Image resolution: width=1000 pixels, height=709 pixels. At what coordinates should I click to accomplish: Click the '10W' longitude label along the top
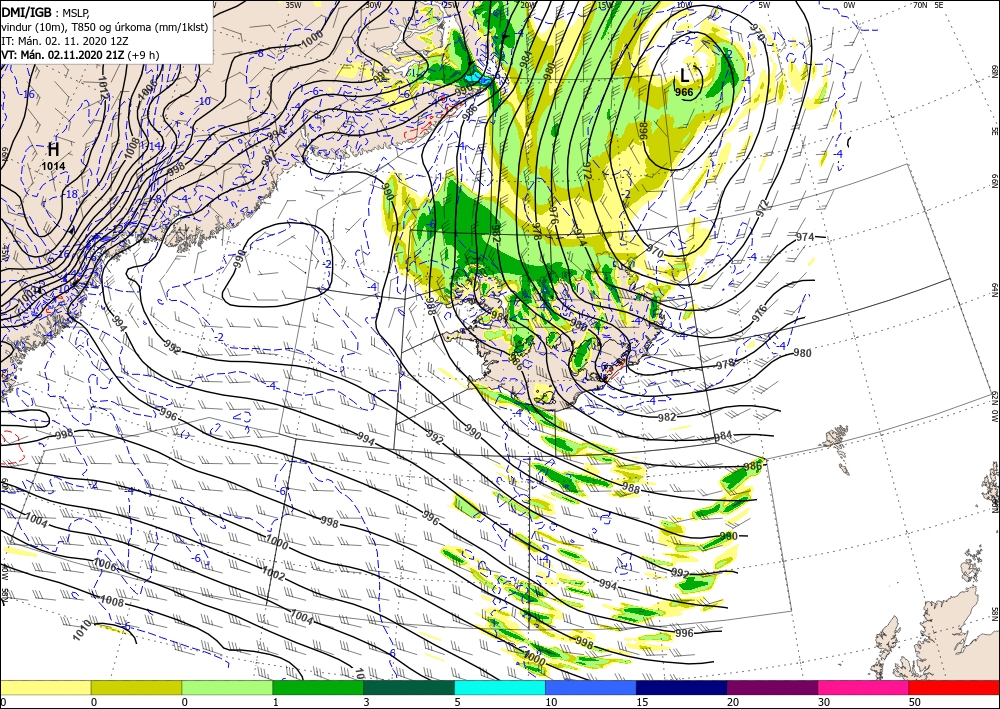[x=684, y=5]
